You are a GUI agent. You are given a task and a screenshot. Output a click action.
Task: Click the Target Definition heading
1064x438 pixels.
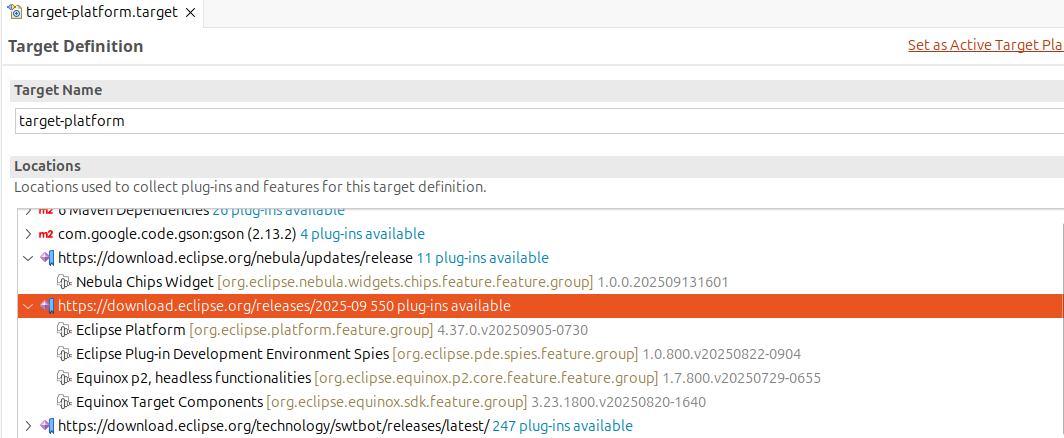coord(75,46)
